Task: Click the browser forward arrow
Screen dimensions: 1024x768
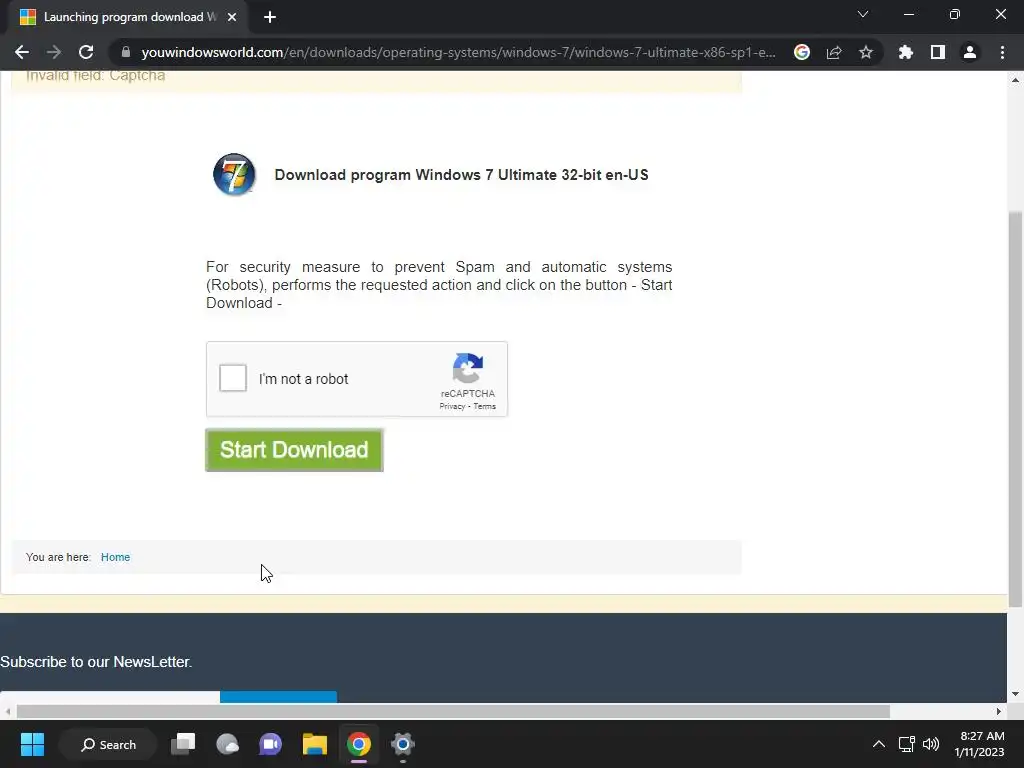Action: coord(54,52)
